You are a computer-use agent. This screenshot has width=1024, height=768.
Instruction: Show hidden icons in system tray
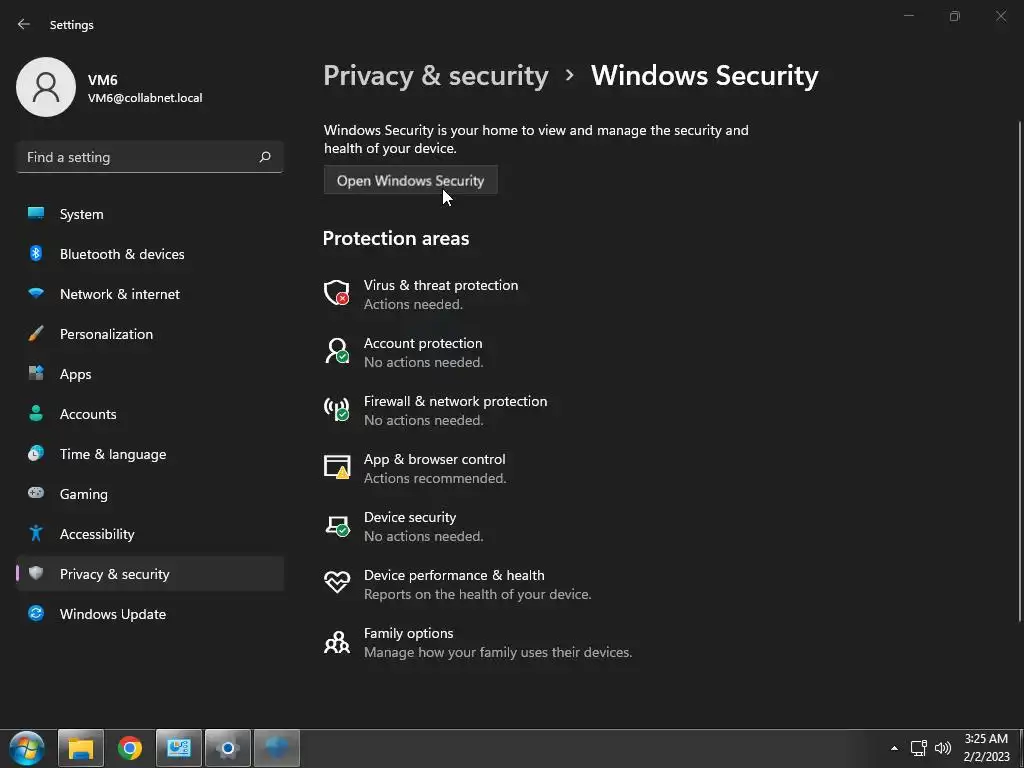[x=894, y=748]
